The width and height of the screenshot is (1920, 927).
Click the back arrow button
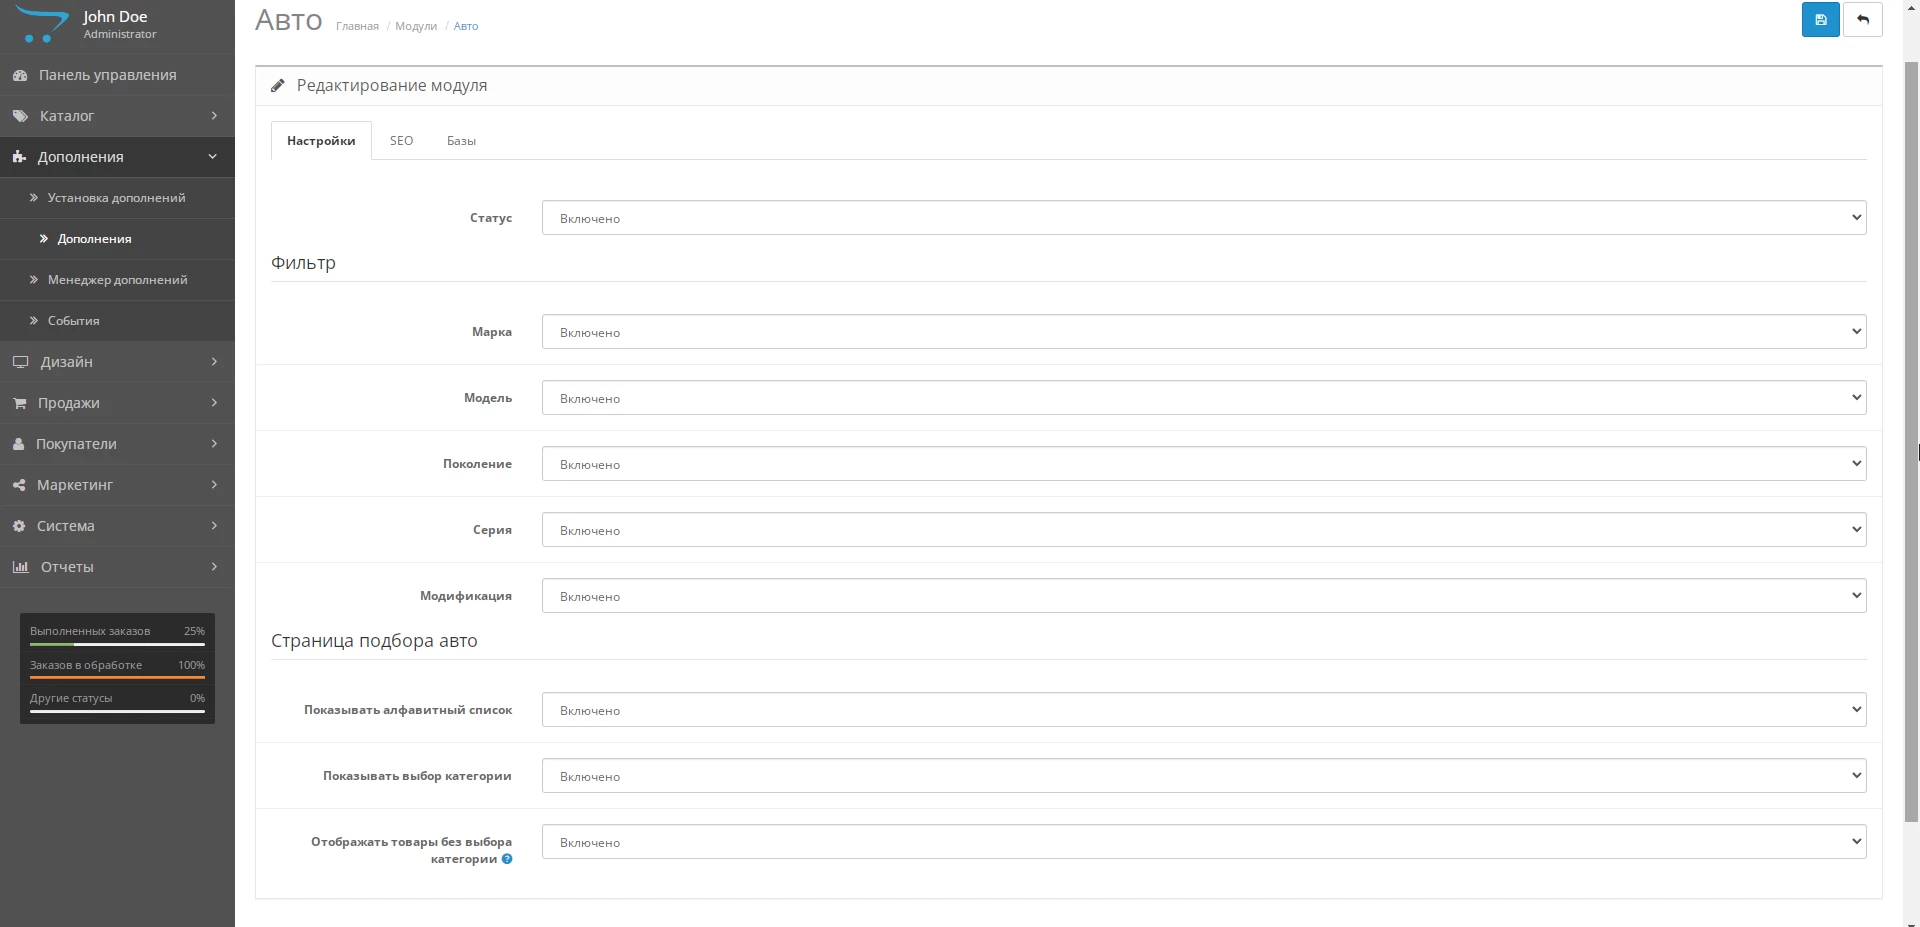tap(1862, 20)
